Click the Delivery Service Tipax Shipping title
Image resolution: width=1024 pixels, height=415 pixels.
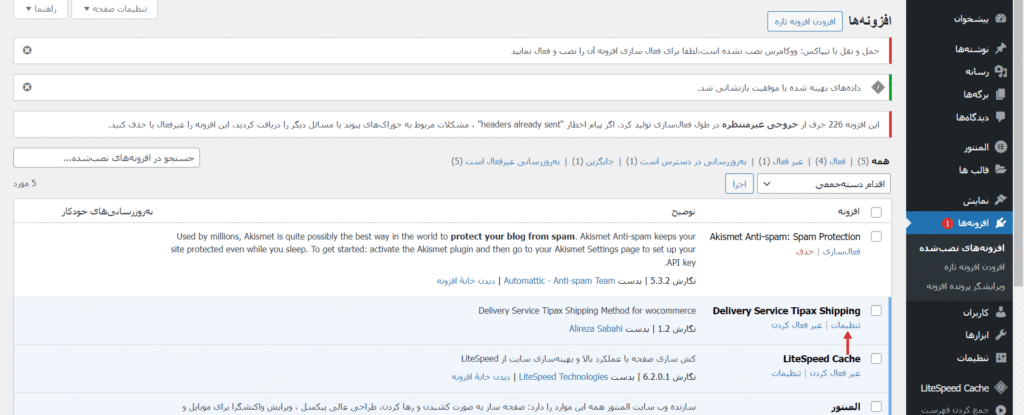point(786,310)
